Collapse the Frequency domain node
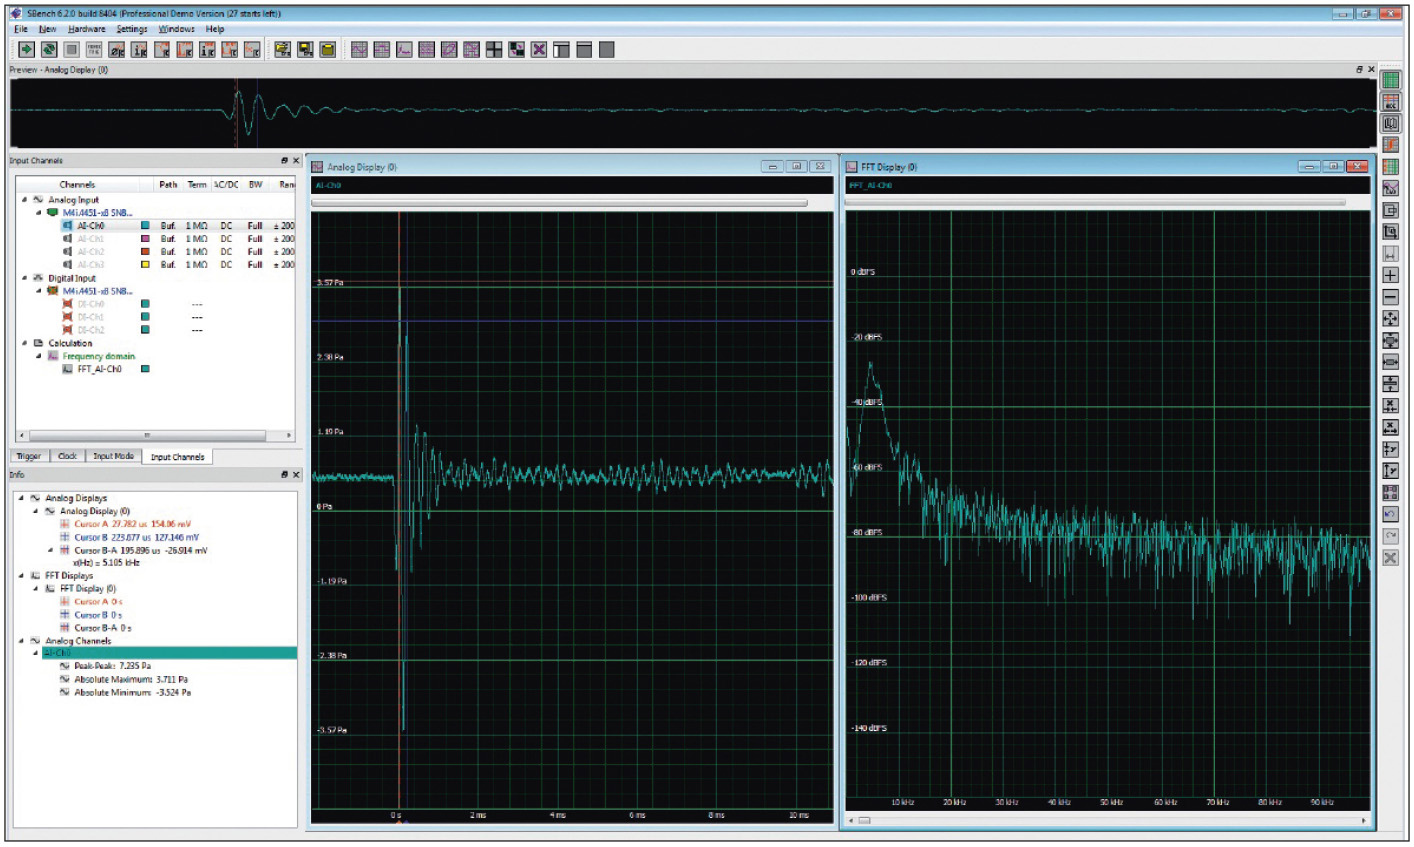1414x847 pixels. pos(39,356)
